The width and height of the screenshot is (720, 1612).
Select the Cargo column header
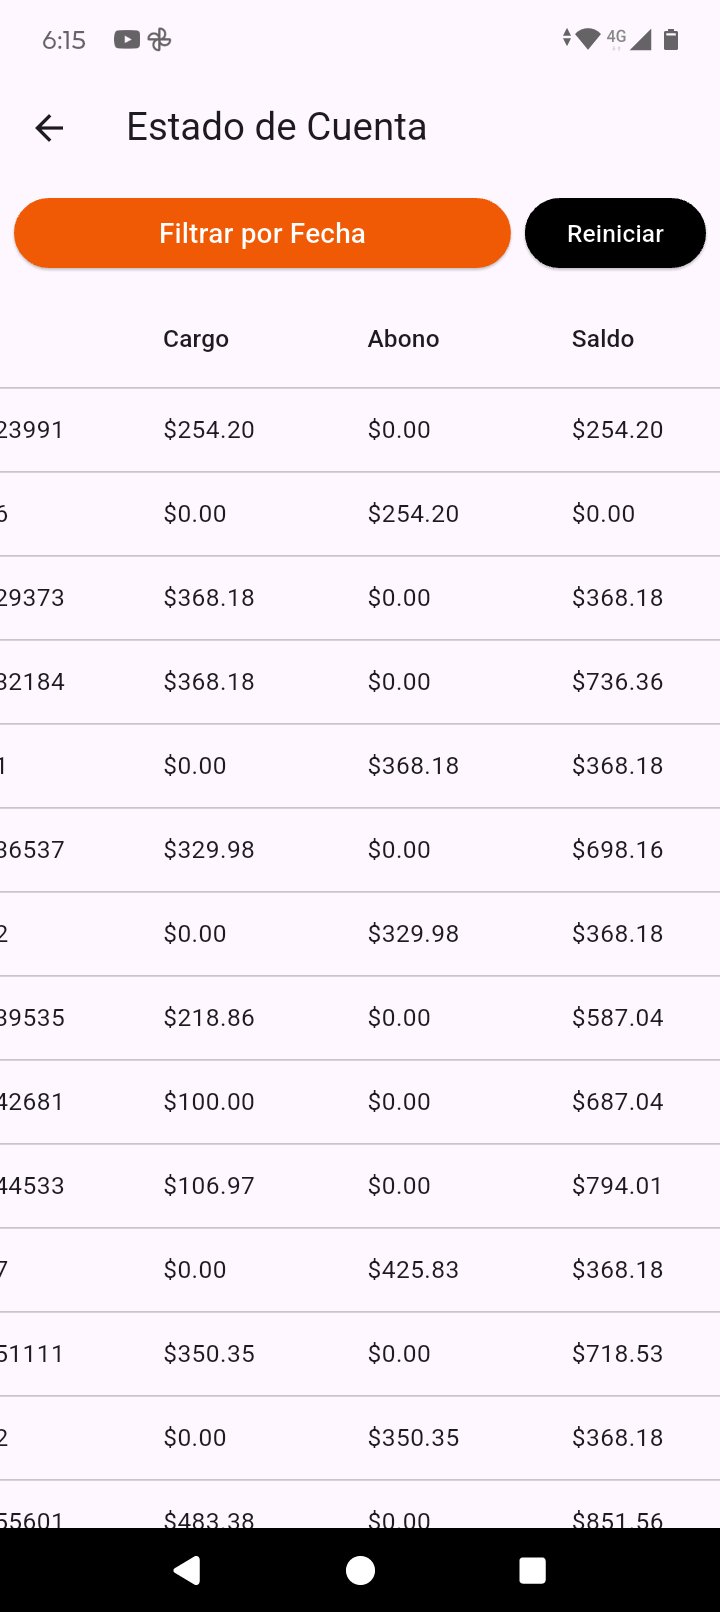196,339
